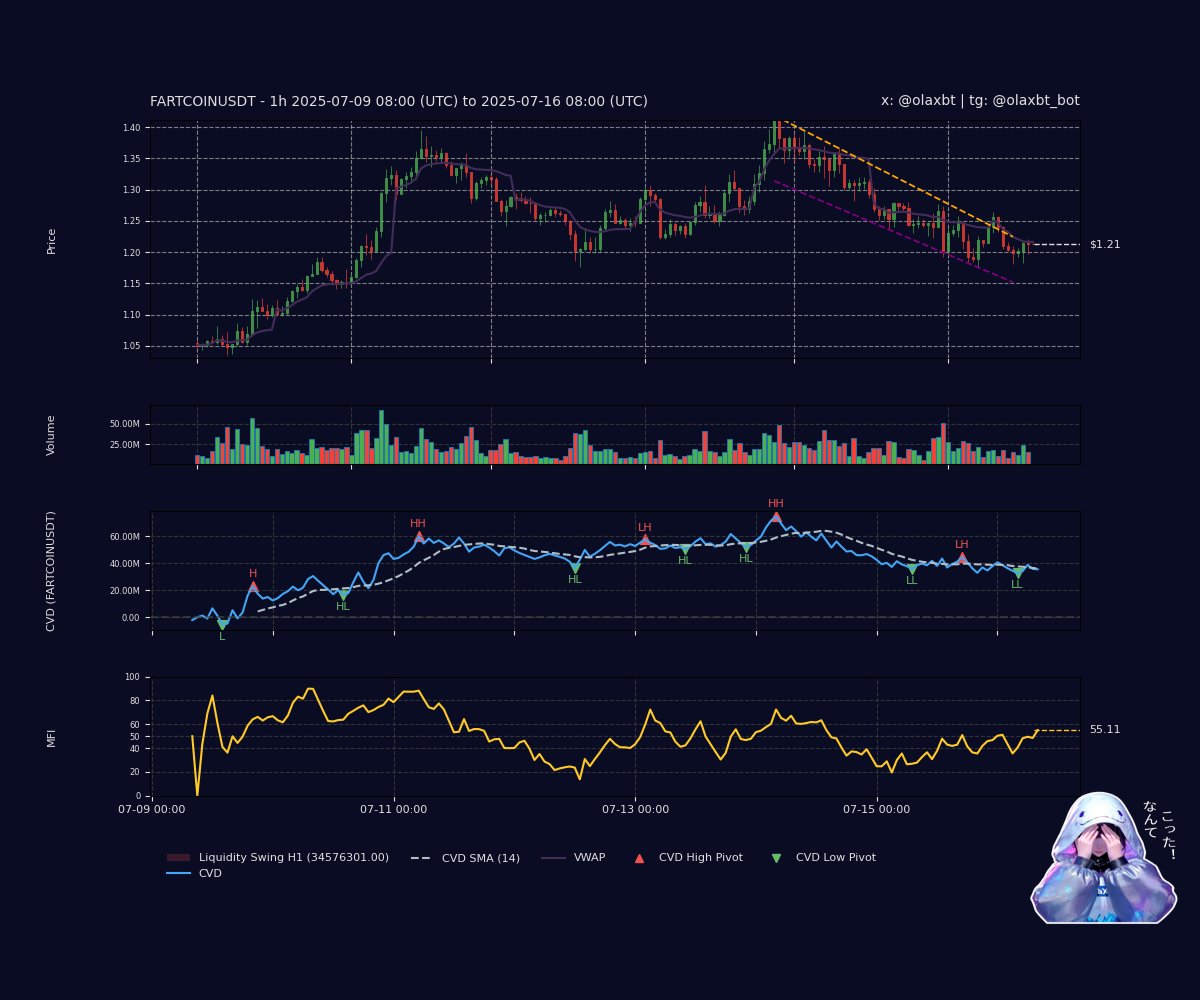This screenshot has height=1000, width=1200.
Task: Click the Price axis title
Action: [x=51, y=241]
